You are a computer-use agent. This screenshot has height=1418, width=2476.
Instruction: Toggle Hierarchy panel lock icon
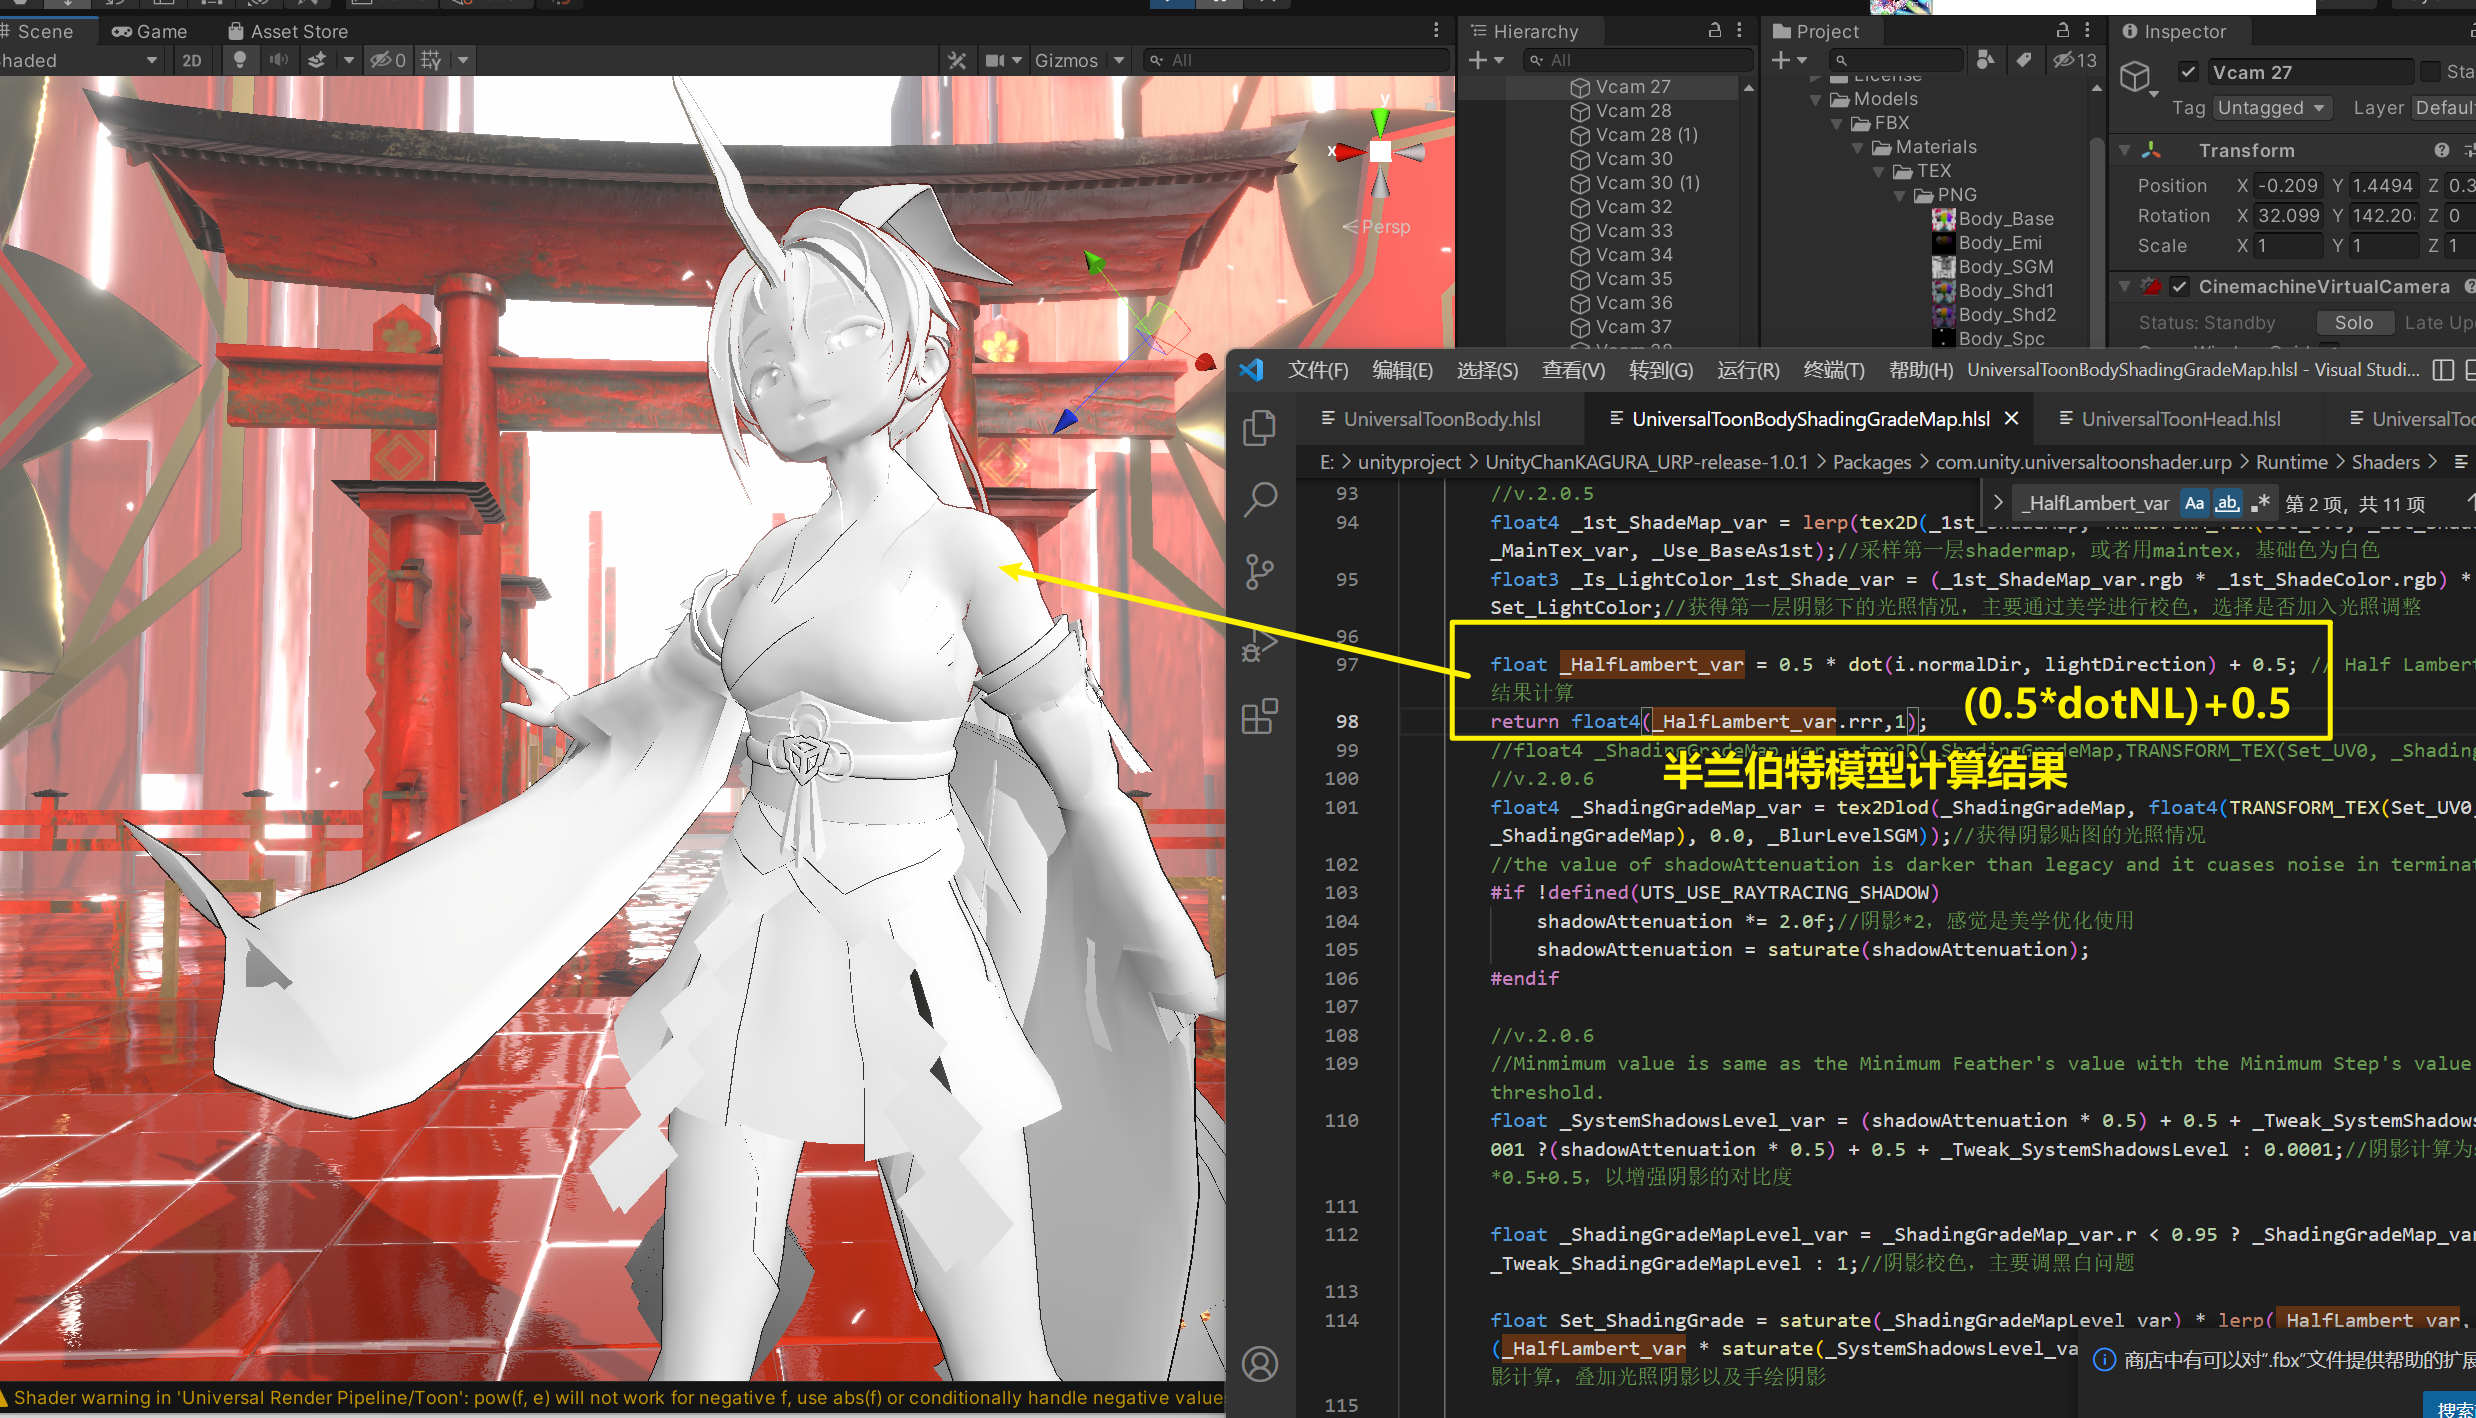[1714, 30]
